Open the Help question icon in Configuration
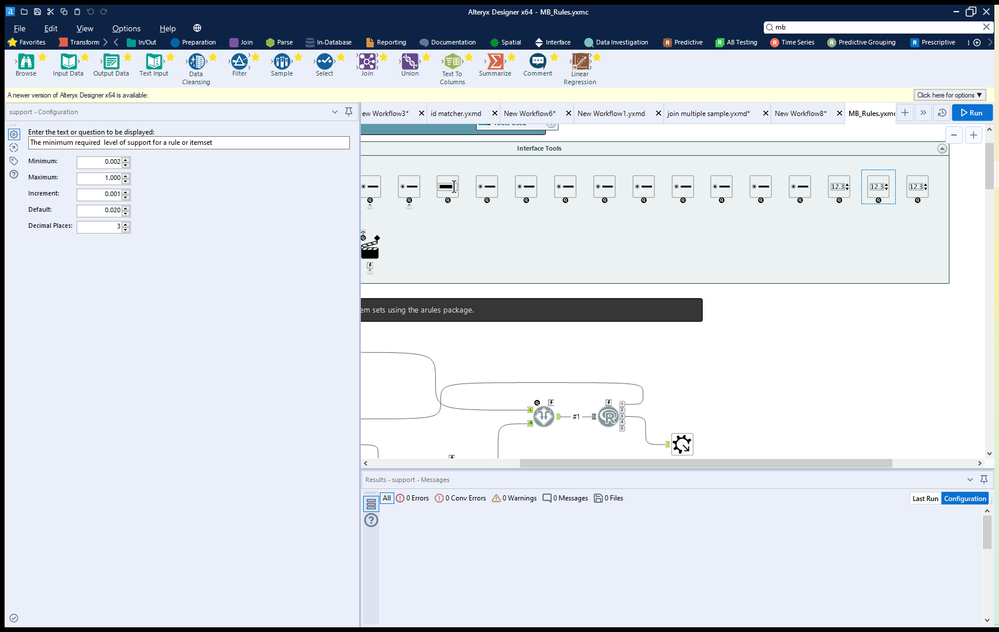Image resolution: width=999 pixels, height=632 pixels. [x=14, y=174]
